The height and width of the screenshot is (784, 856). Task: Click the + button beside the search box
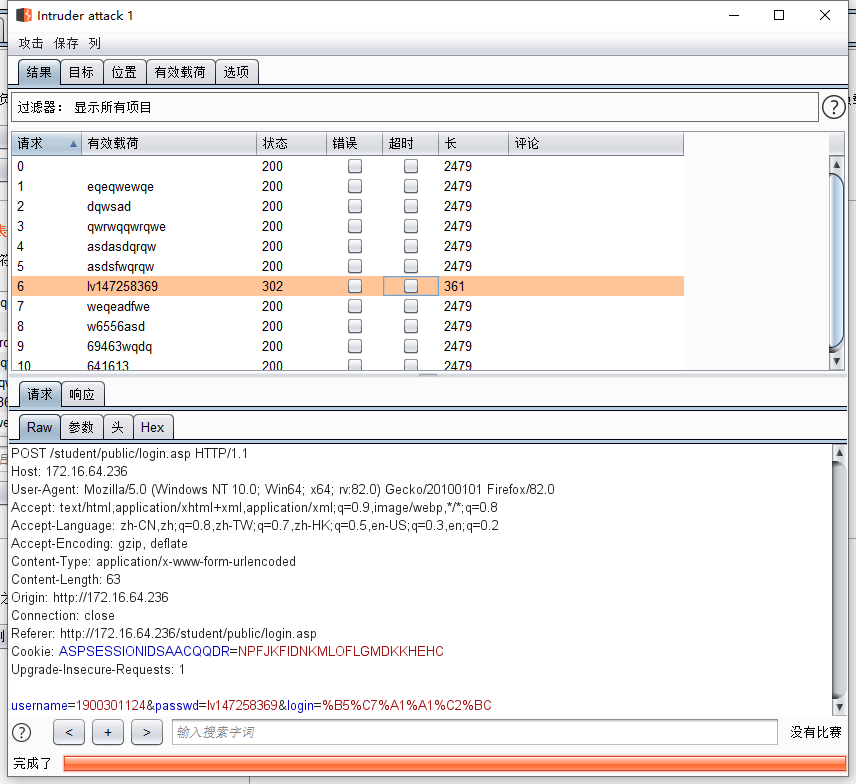108,732
